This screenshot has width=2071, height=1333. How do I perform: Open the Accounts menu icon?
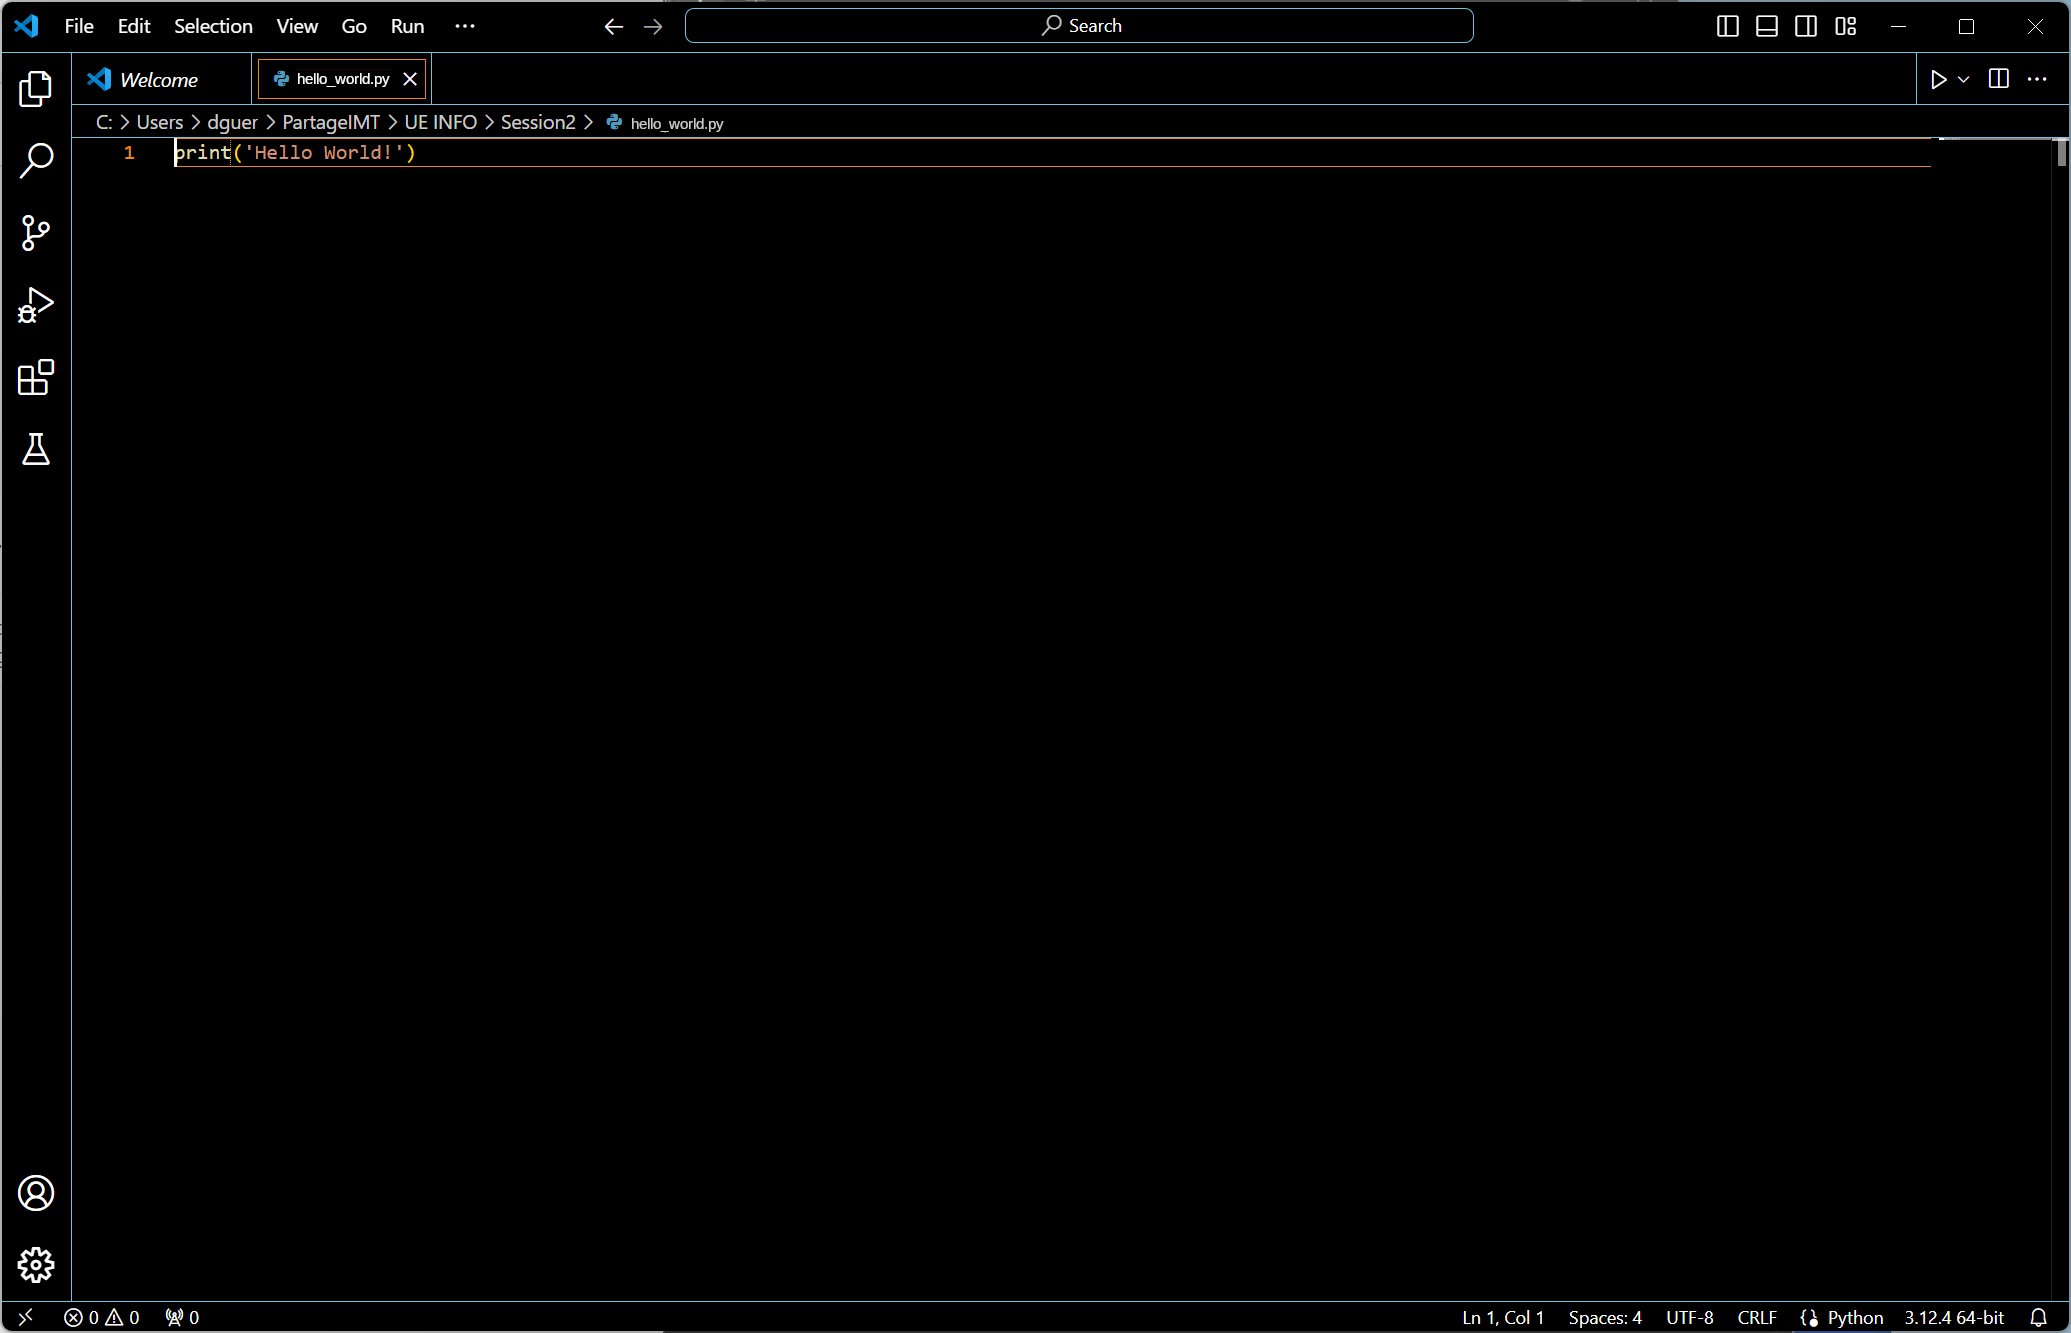coord(36,1193)
